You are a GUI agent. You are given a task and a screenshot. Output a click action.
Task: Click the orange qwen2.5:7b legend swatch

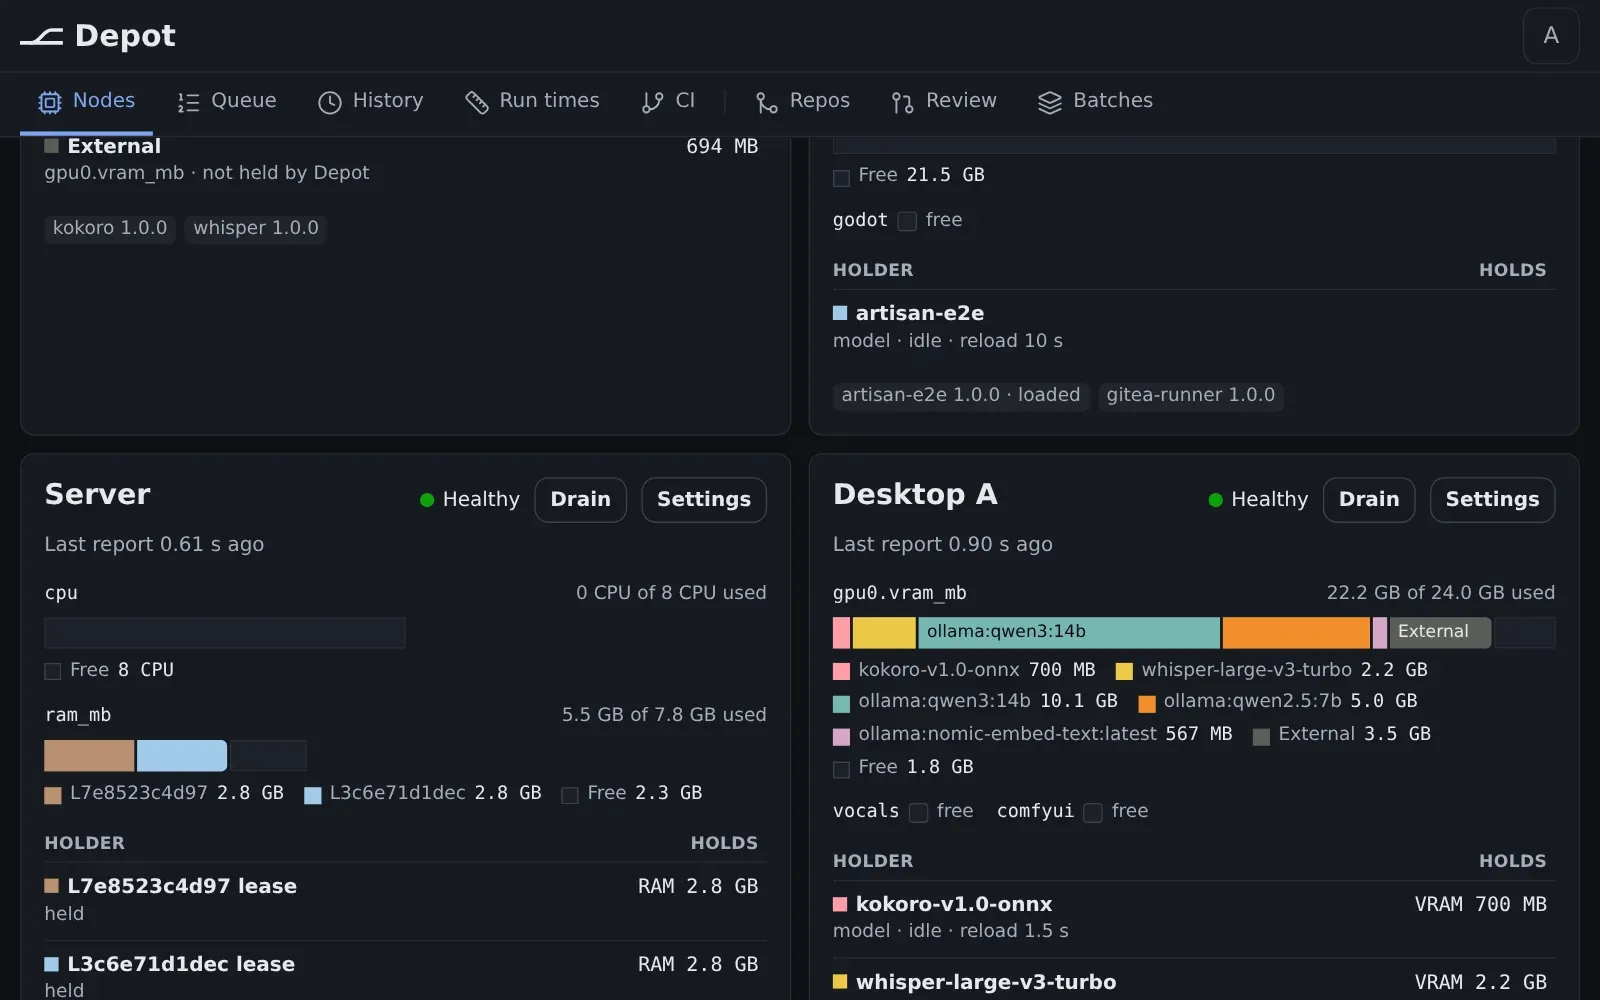1147,703
